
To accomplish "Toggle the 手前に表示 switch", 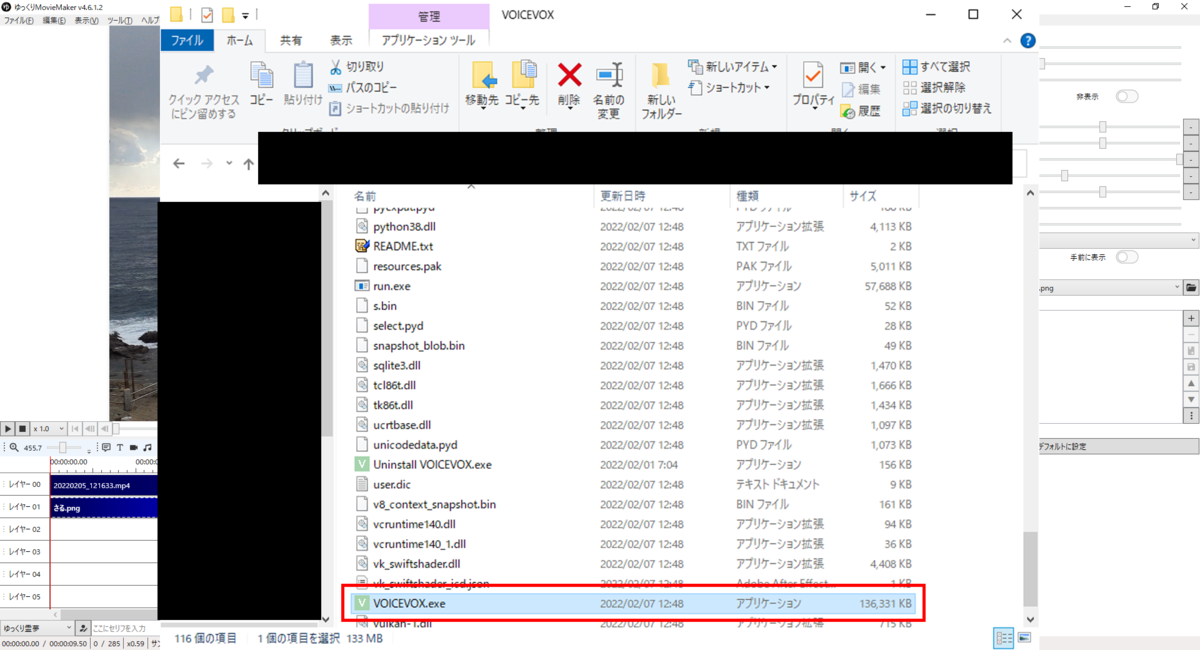I will [1127, 257].
